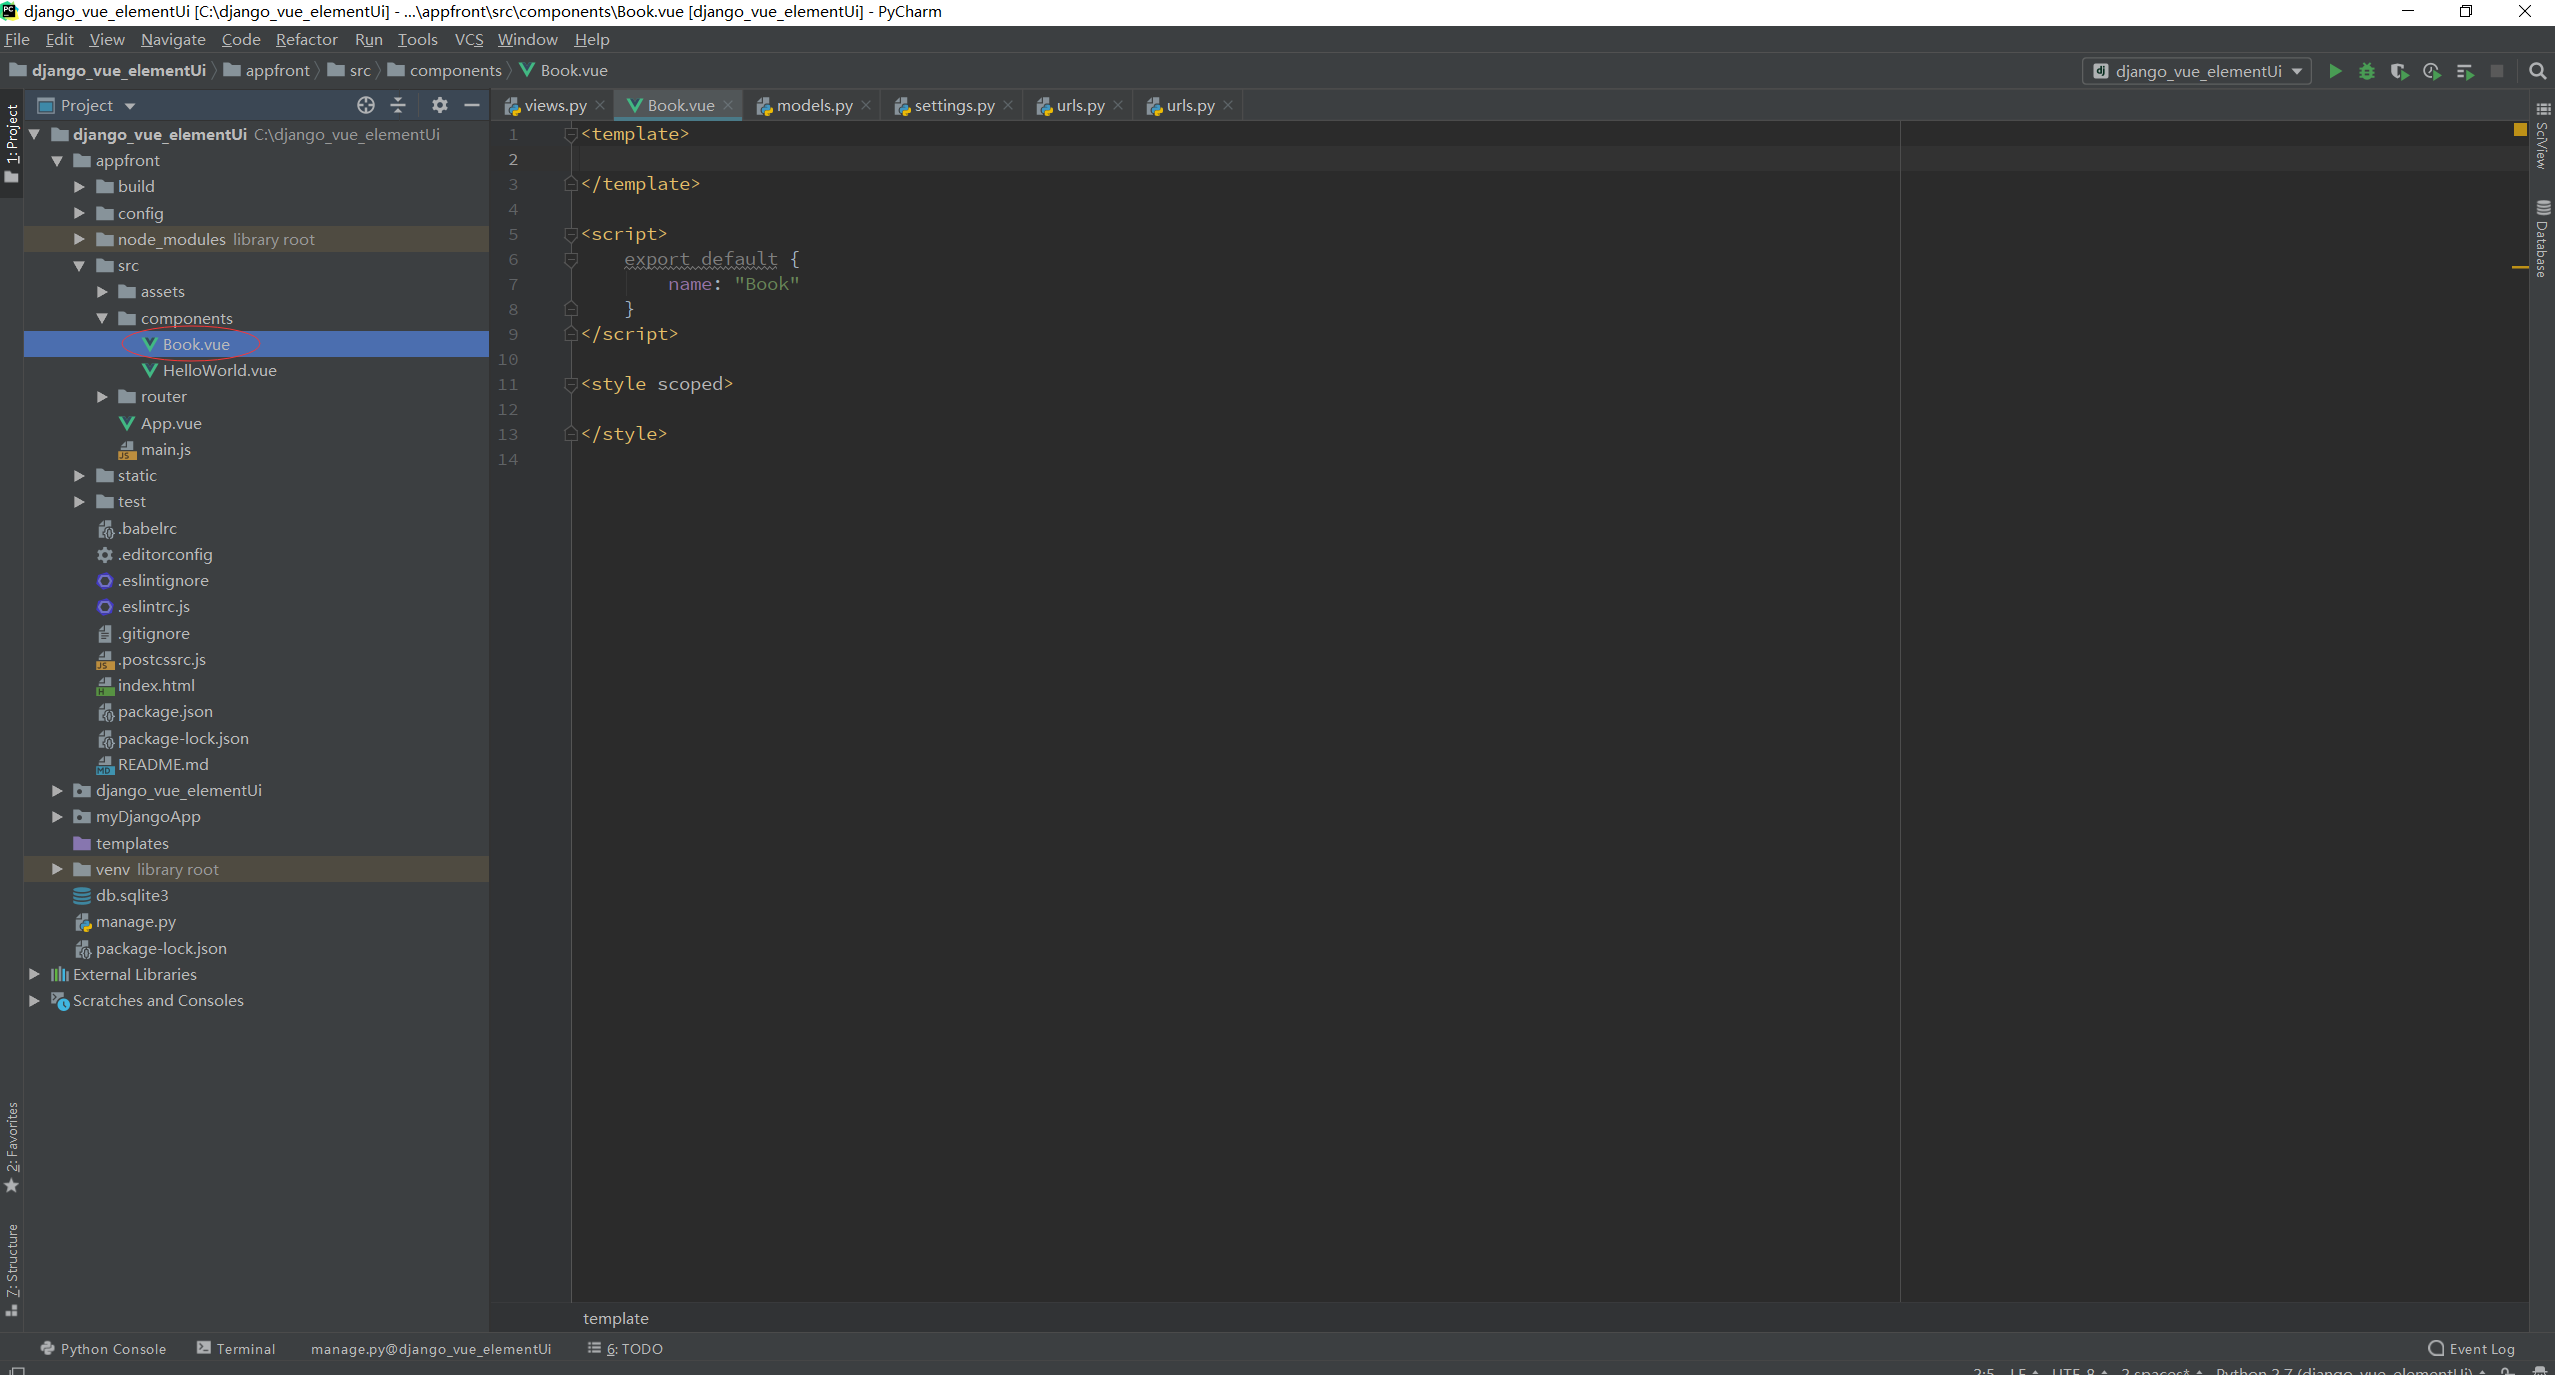Select main.js in the project tree

pyautogui.click(x=166, y=449)
